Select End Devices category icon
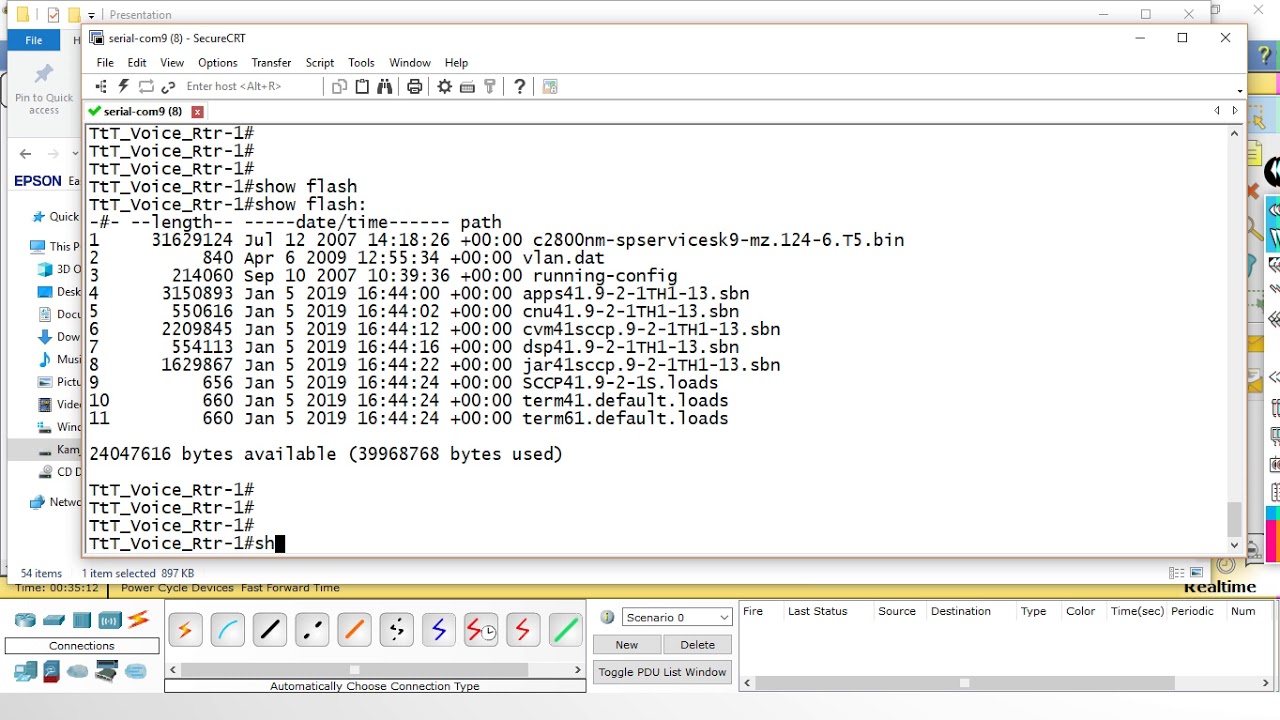Image resolution: width=1280 pixels, height=720 pixels. [x=25, y=672]
